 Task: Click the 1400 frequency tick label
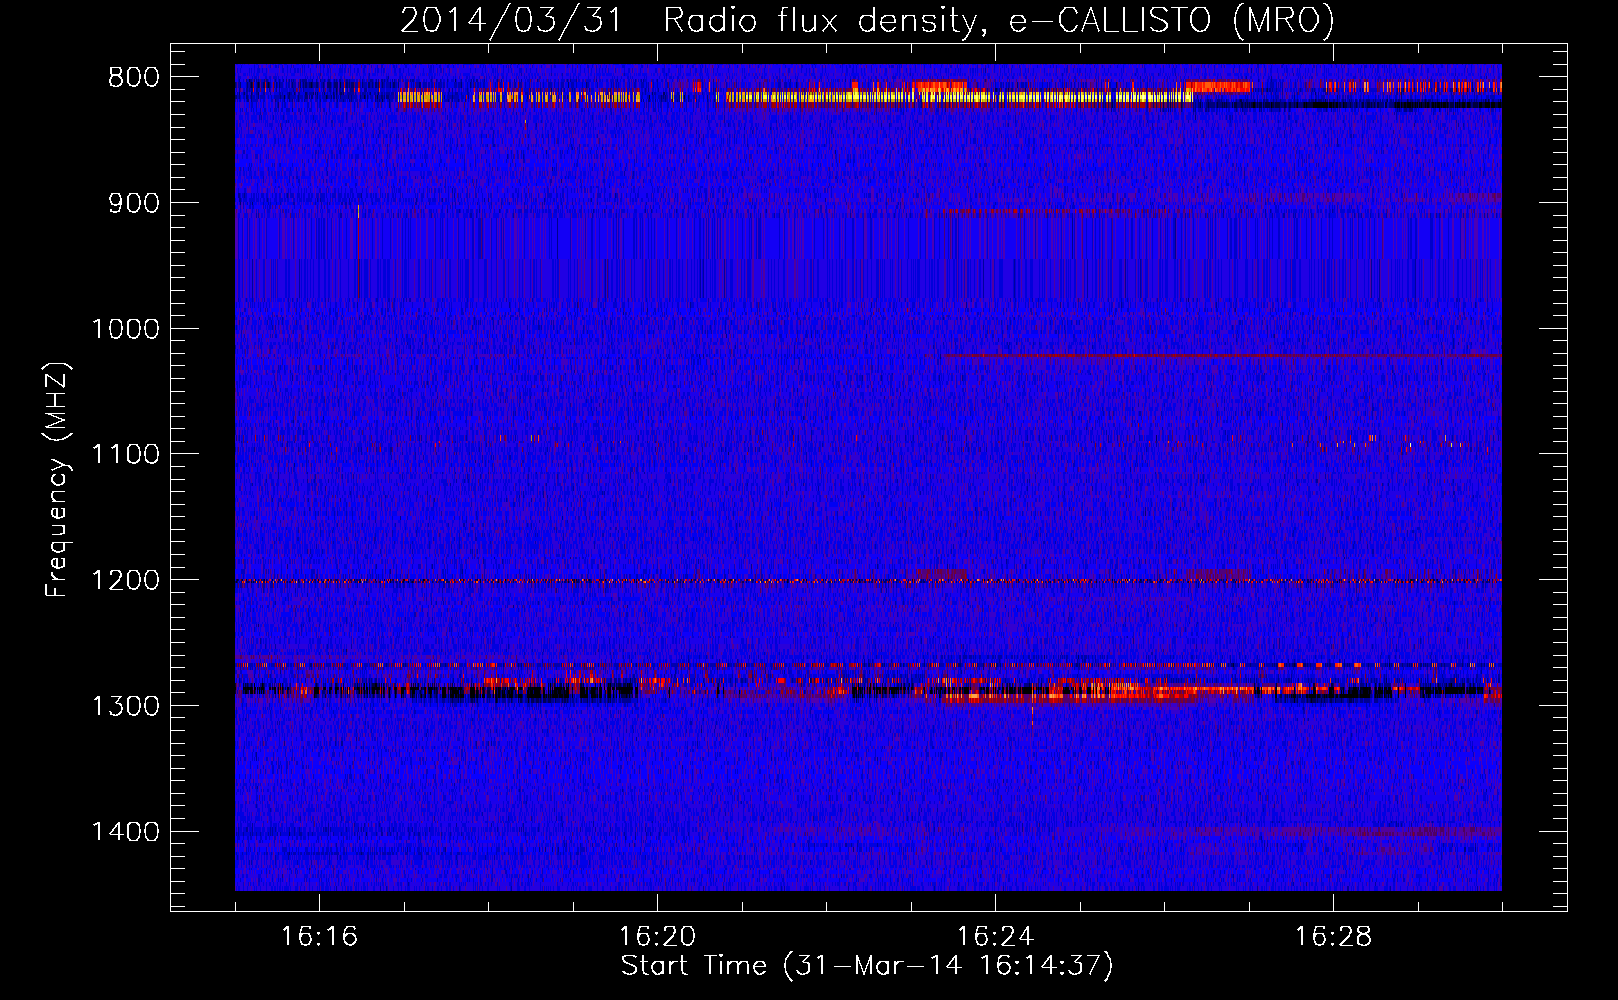pyautogui.click(x=126, y=832)
